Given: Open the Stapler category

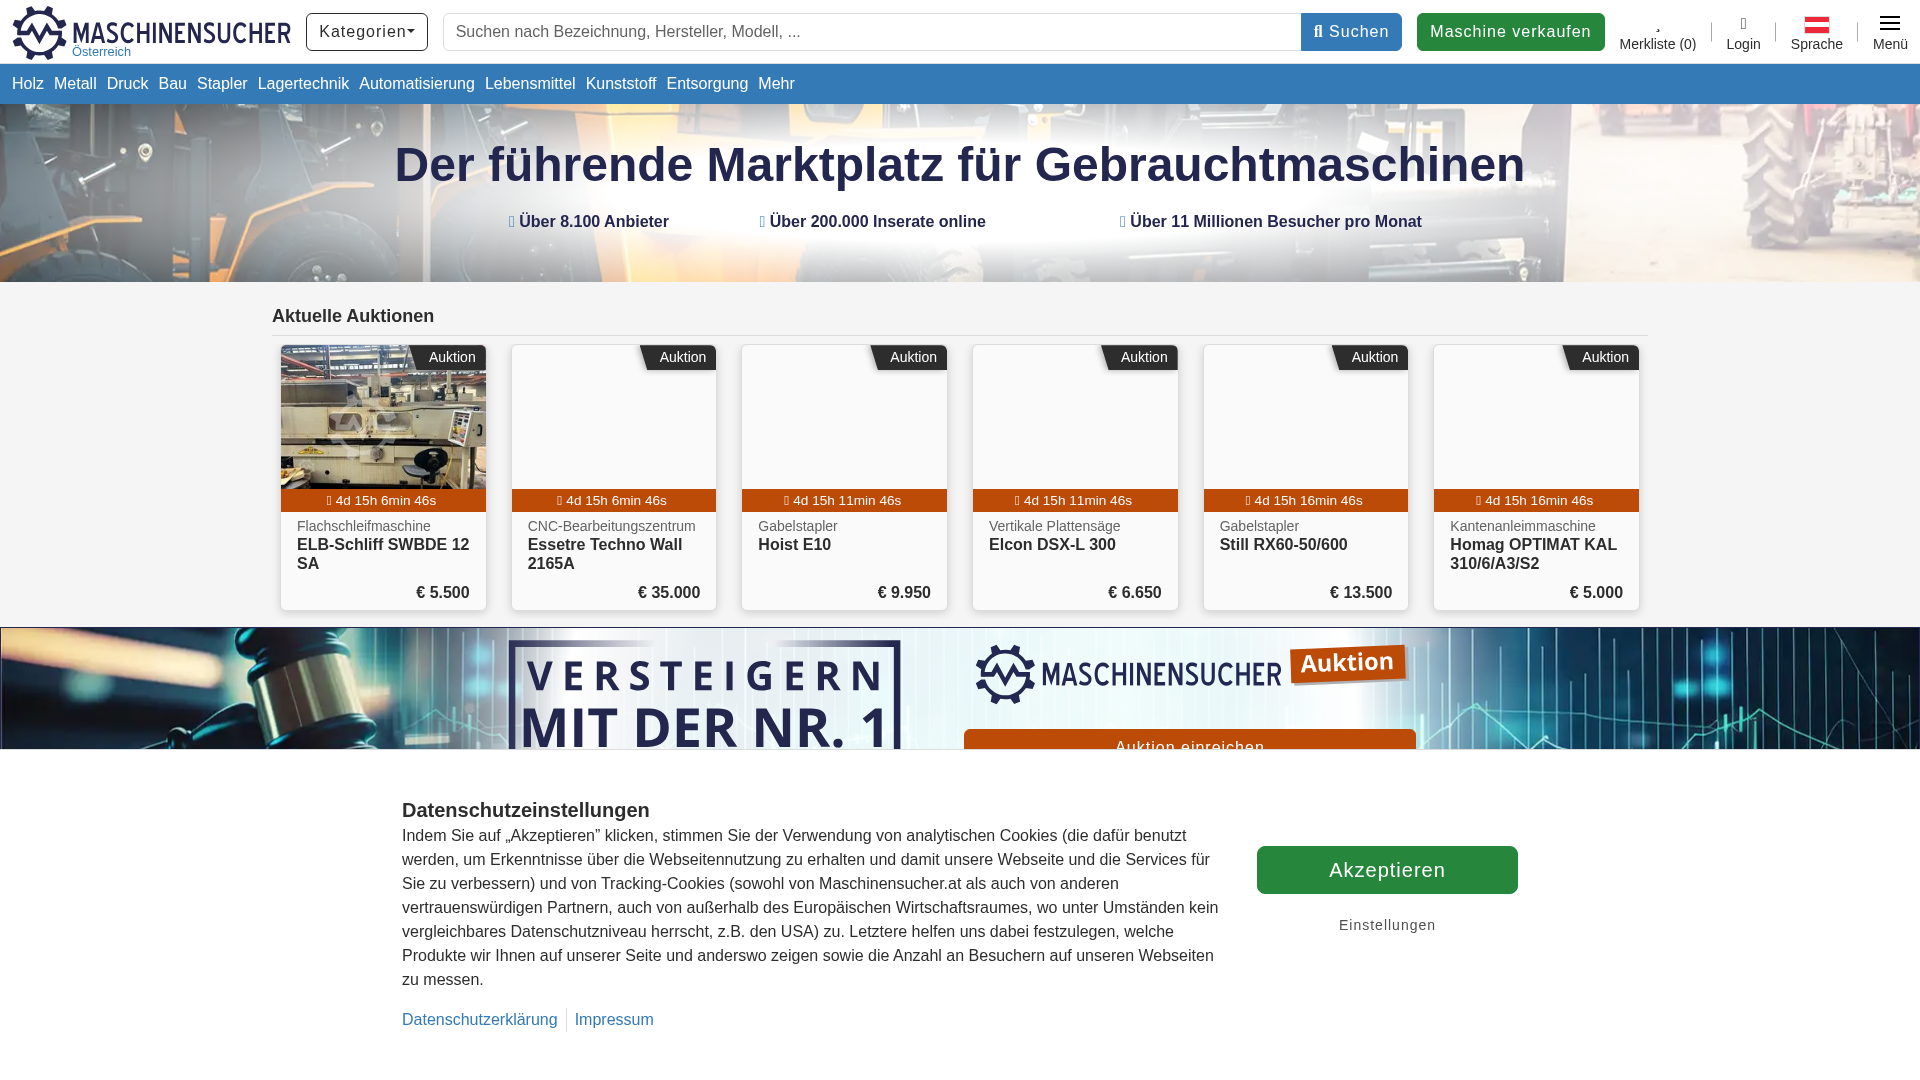Looking at the screenshot, I should click(x=222, y=84).
